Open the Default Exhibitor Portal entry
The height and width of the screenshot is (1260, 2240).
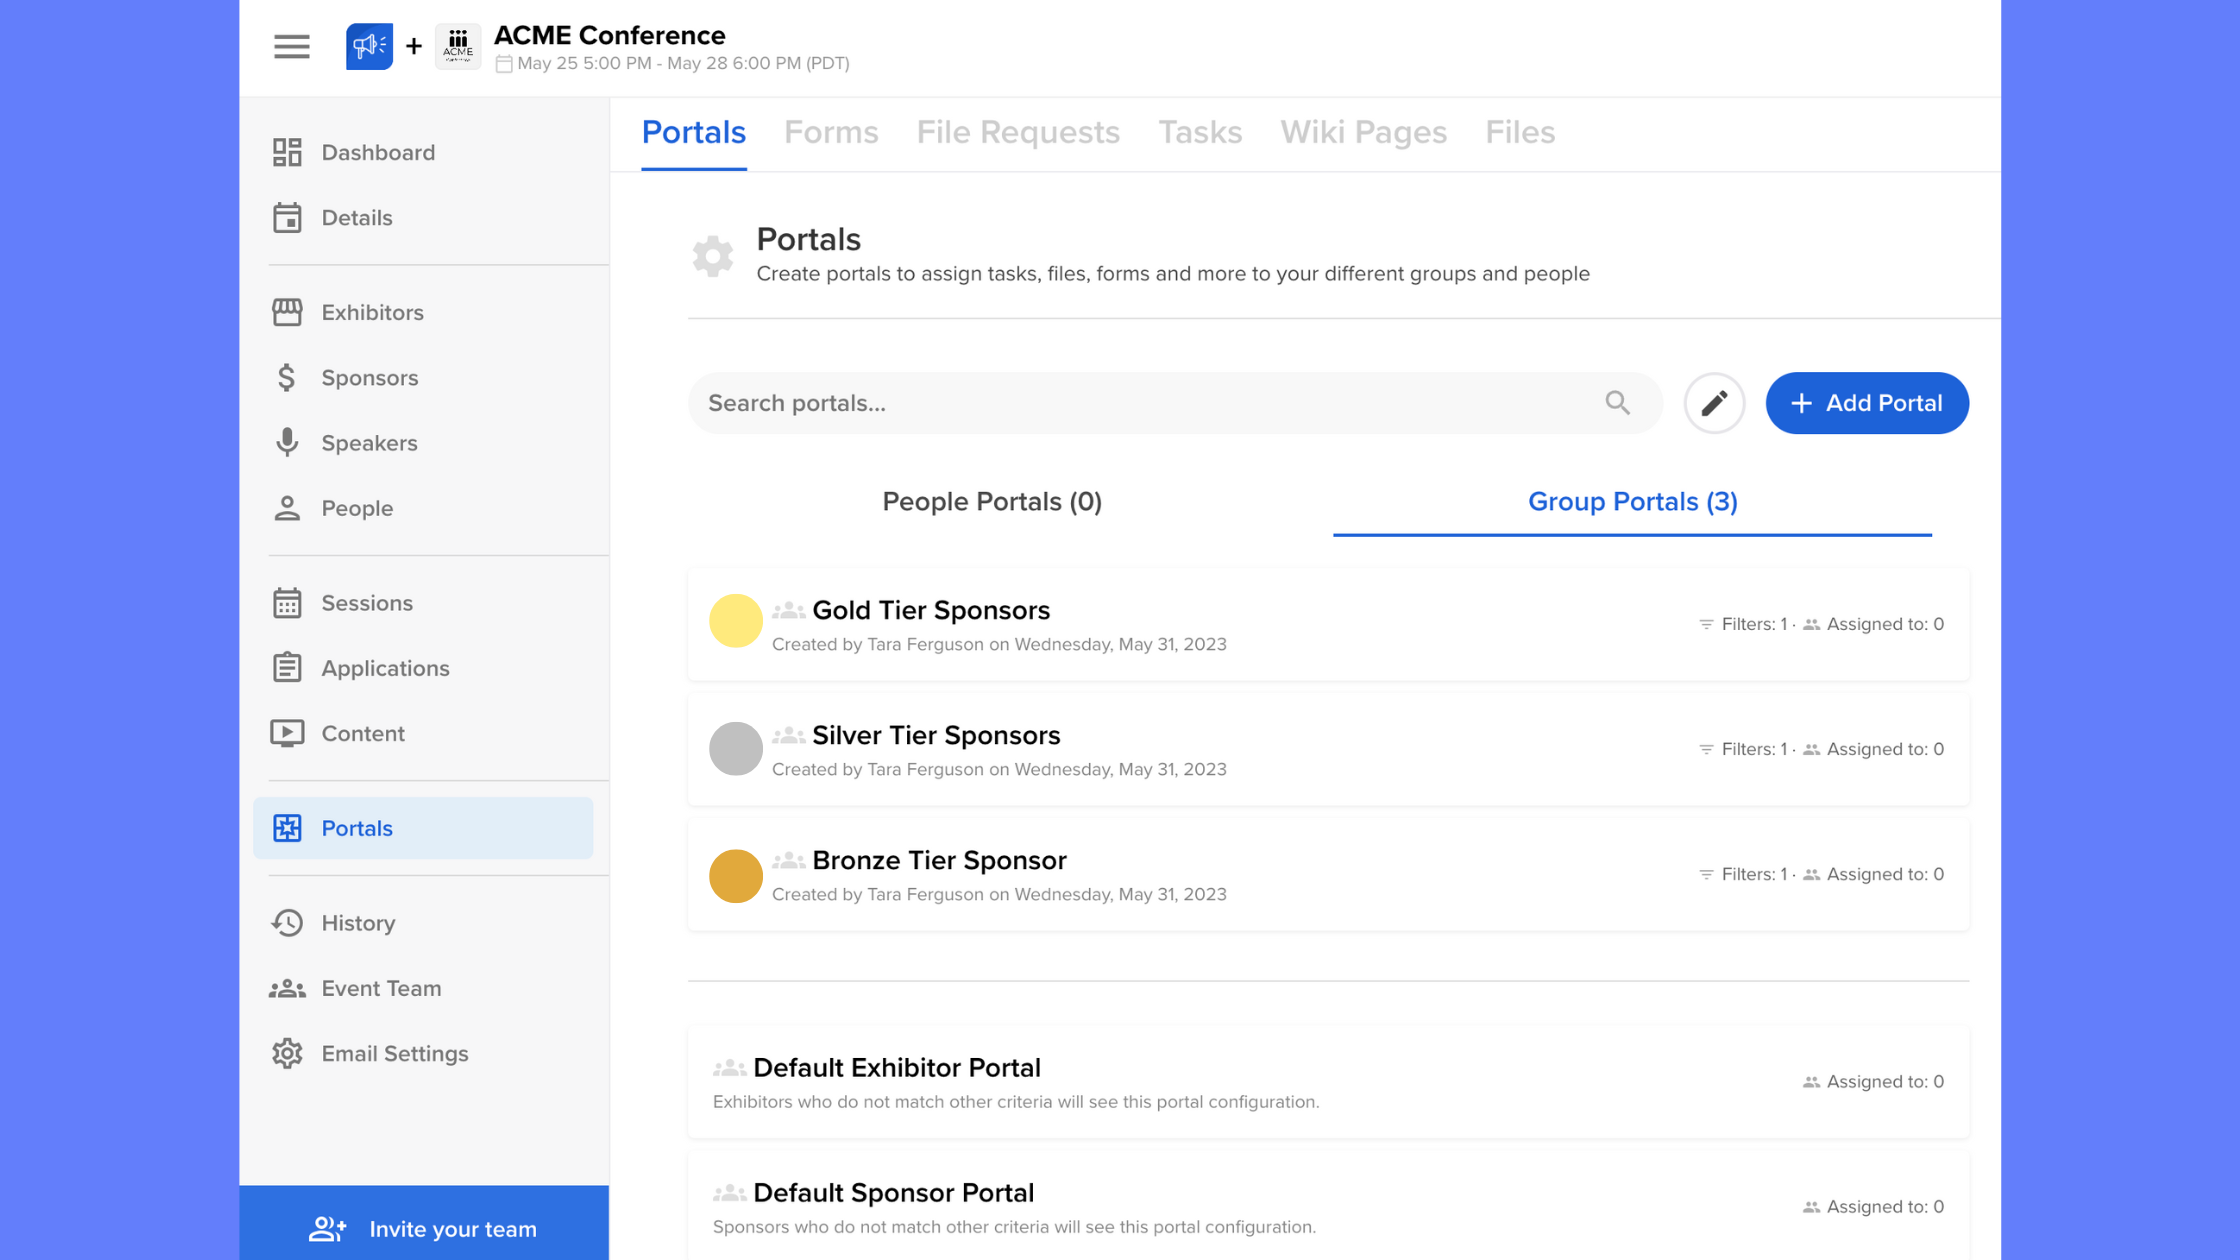pos(896,1068)
